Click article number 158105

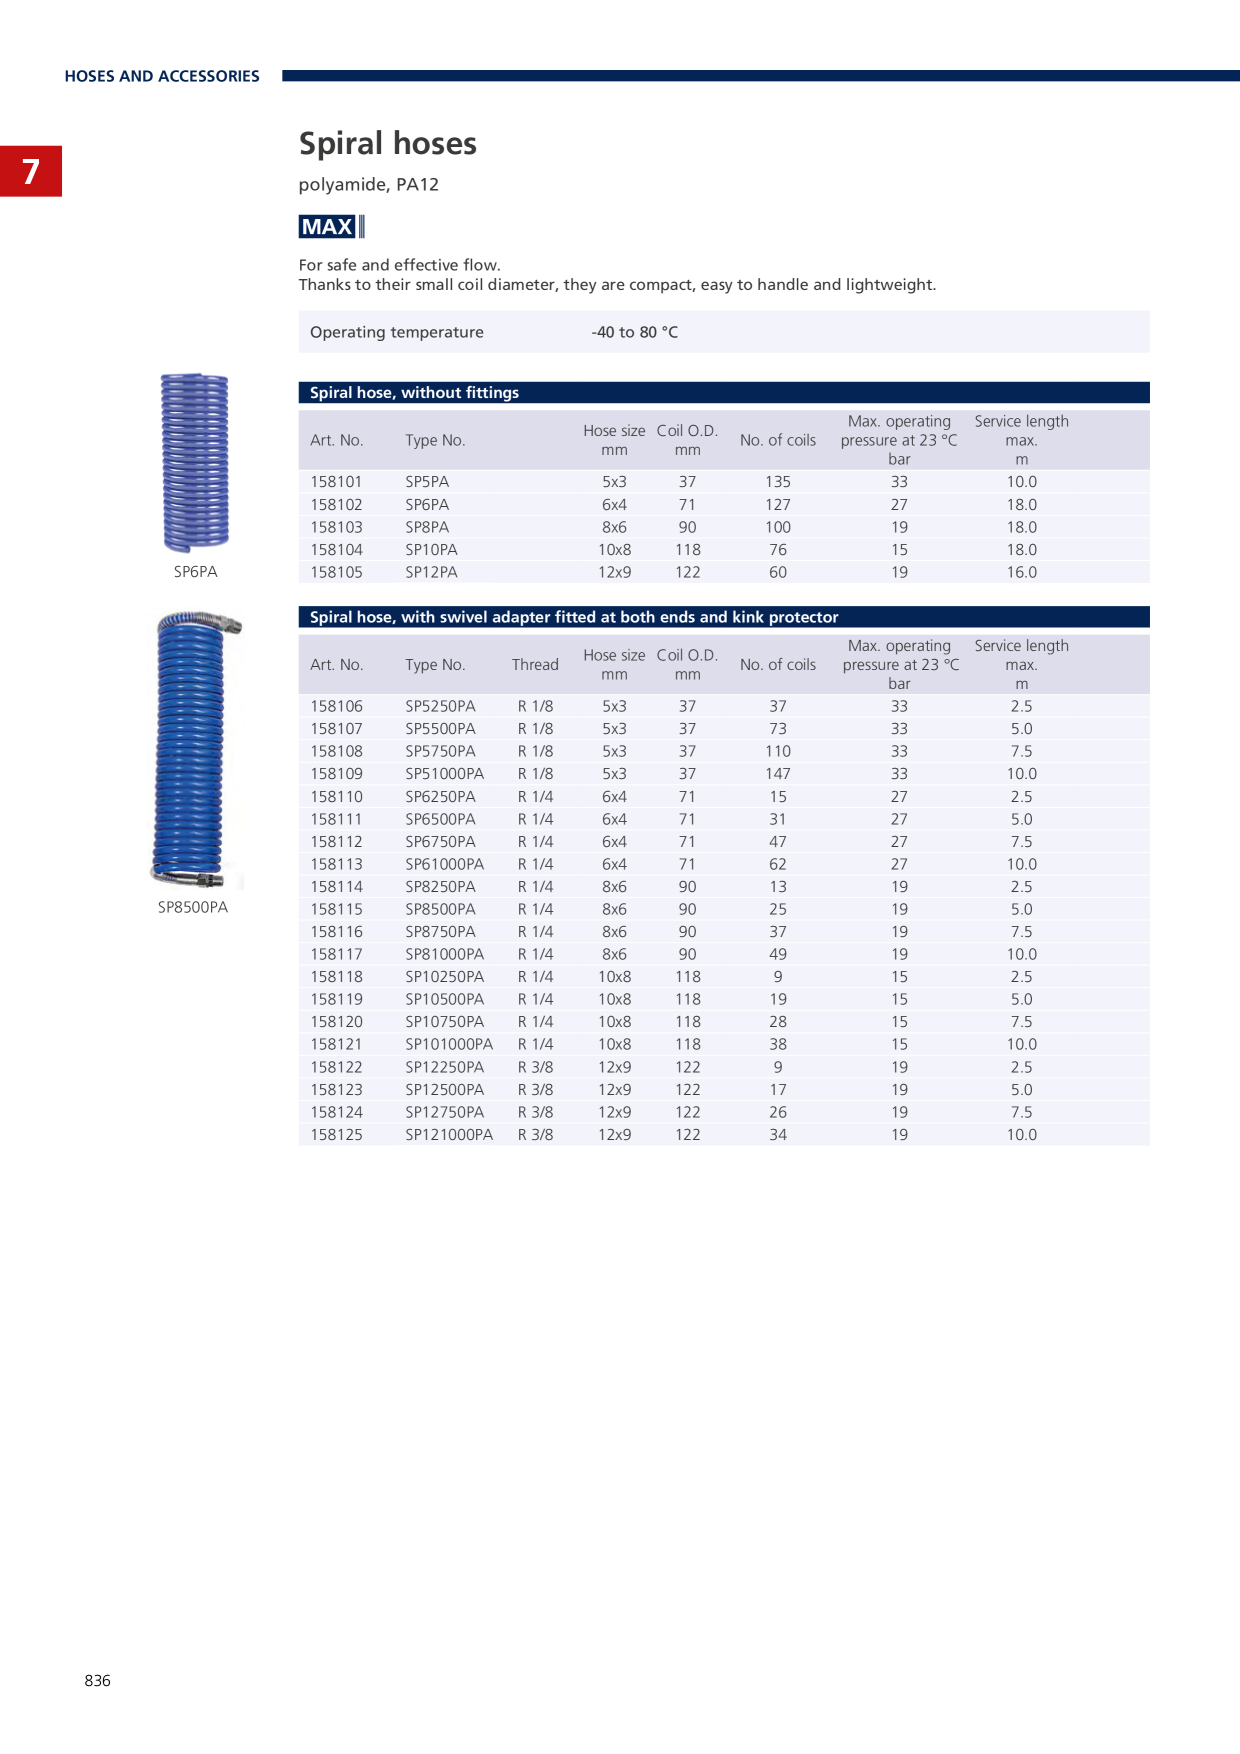[336, 572]
